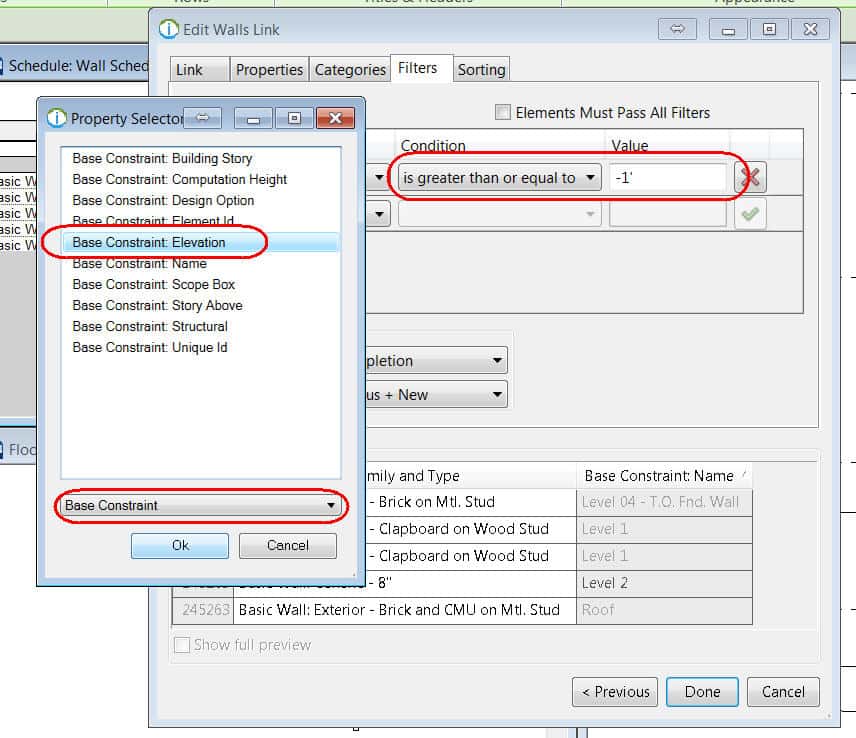Open the dropdown ending in 'us + New'
Screen dimensions: 856x738
(x=436, y=394)
